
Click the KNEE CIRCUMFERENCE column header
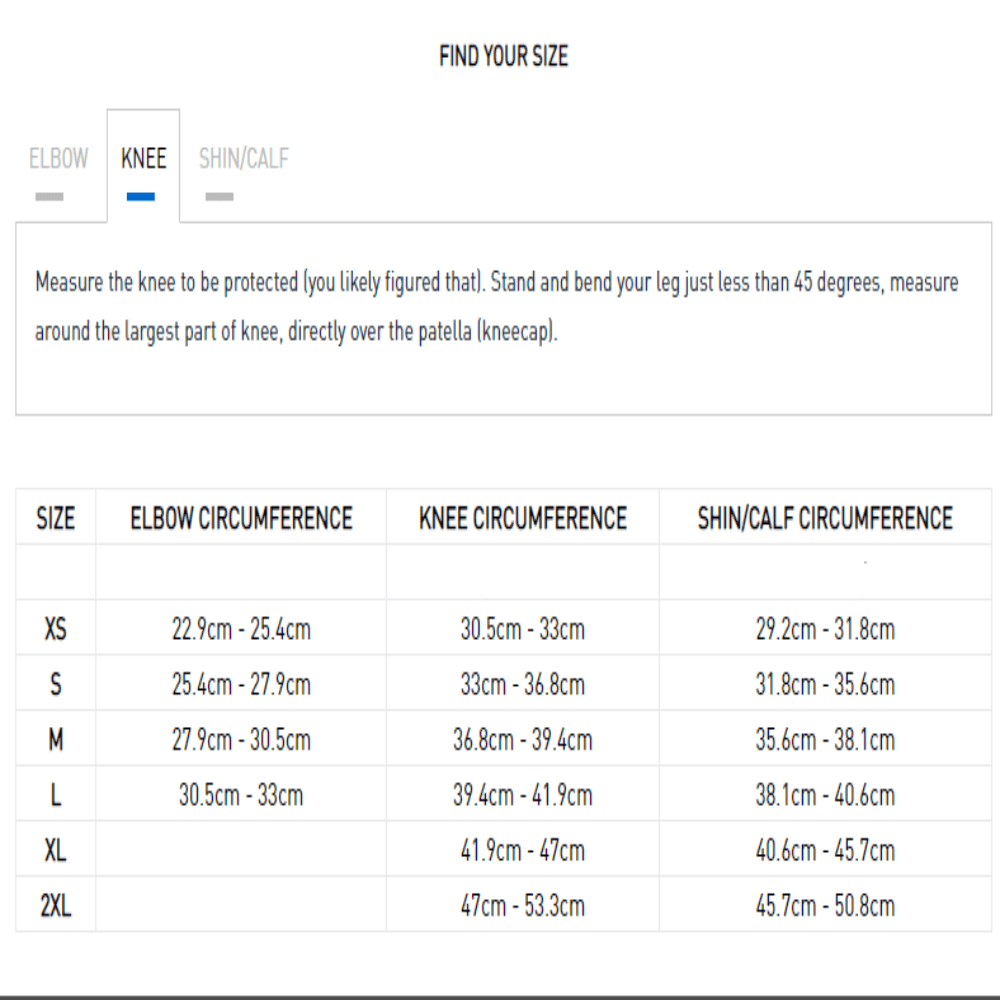click(x=522, y=518)
